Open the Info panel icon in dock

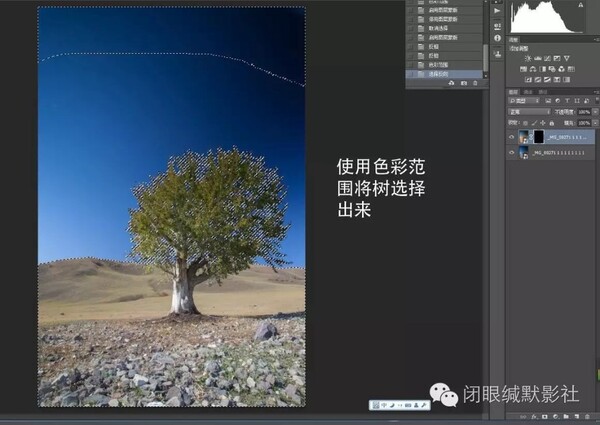pos(497,38)
